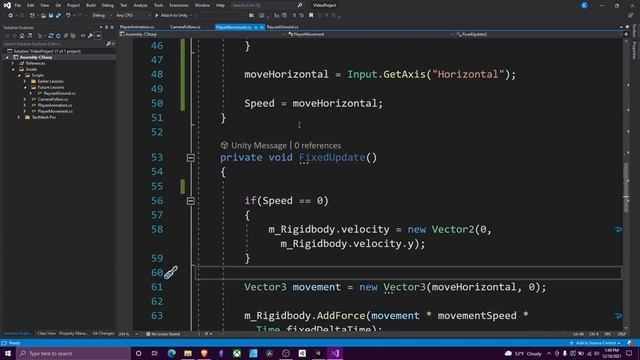
Task: Collapse the Scripts folder
Action: pos(19,76)
